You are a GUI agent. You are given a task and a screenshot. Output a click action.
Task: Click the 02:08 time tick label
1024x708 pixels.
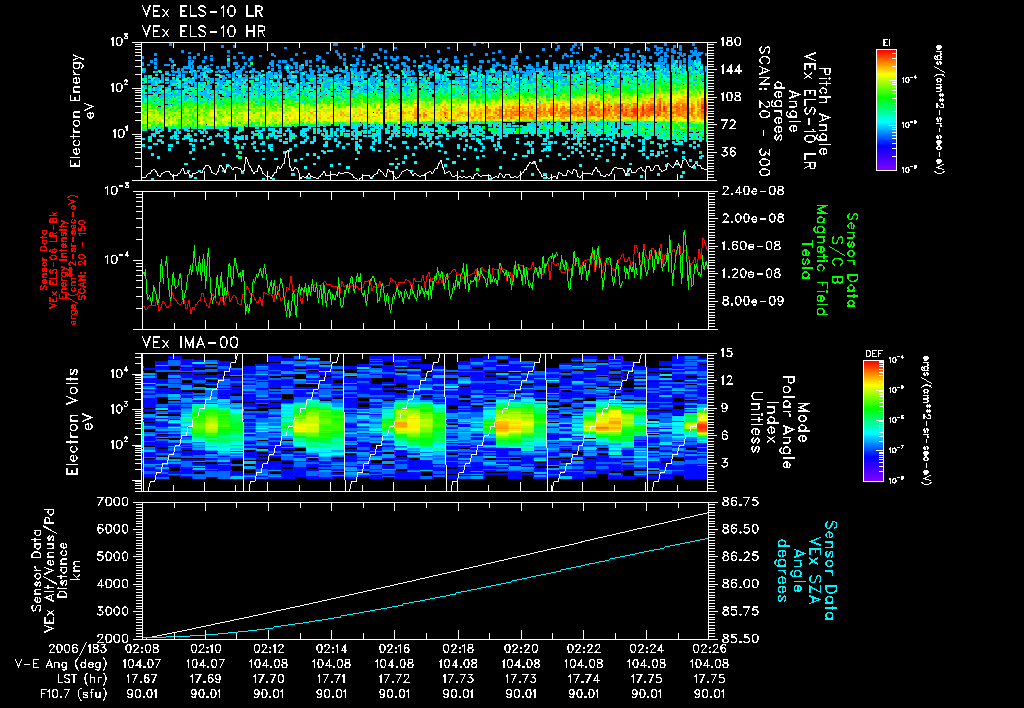(x=142, y=649)
